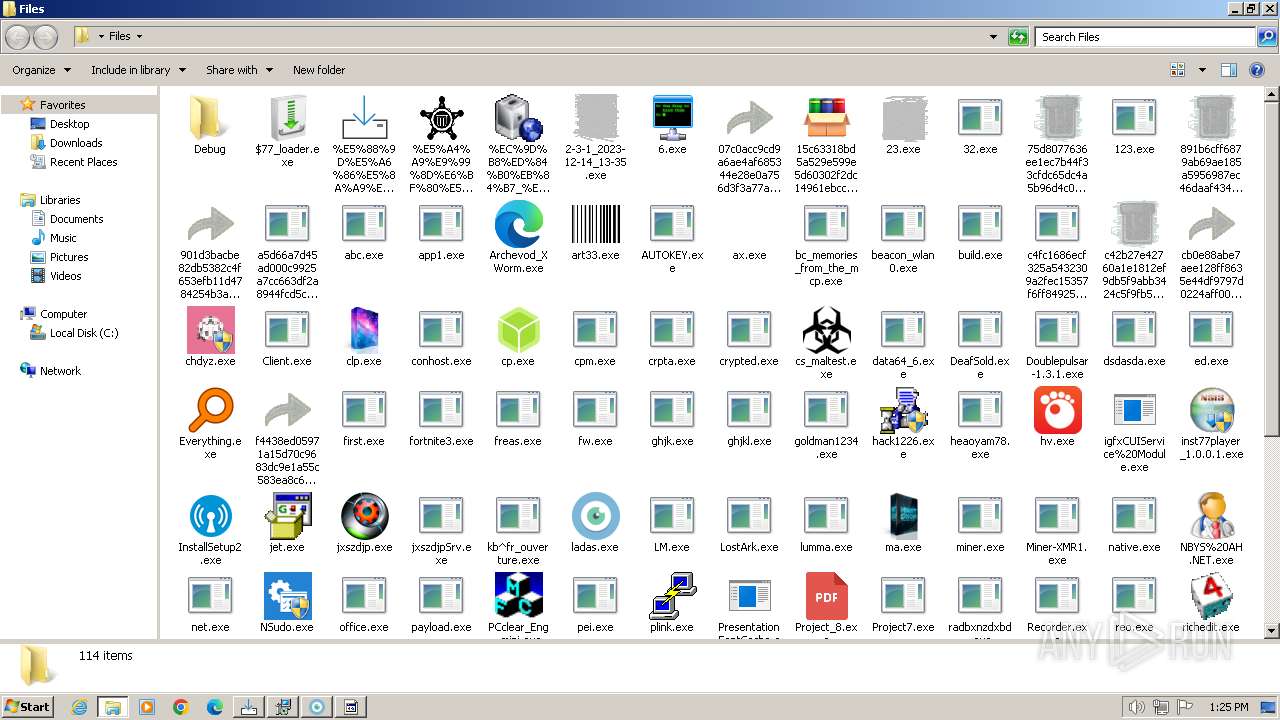Viewport: 1280px width, 720px height.
Task: Select the ladas.exe eye icon
Action: point(595,516)
